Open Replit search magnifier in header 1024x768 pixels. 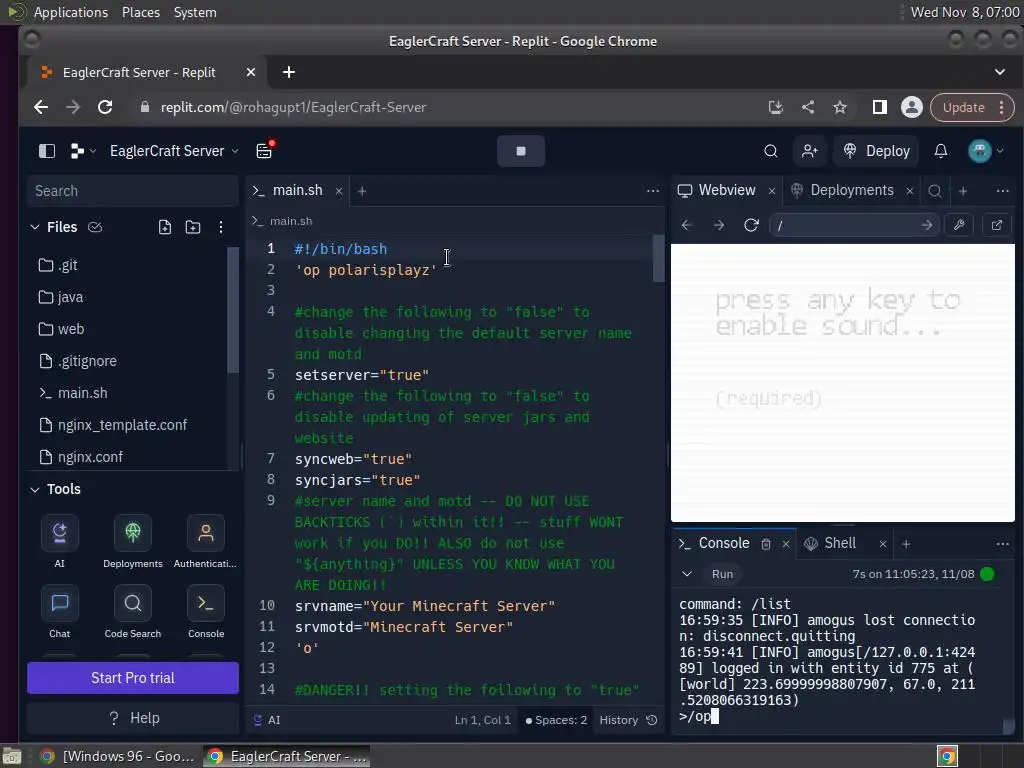coord(771,151)
